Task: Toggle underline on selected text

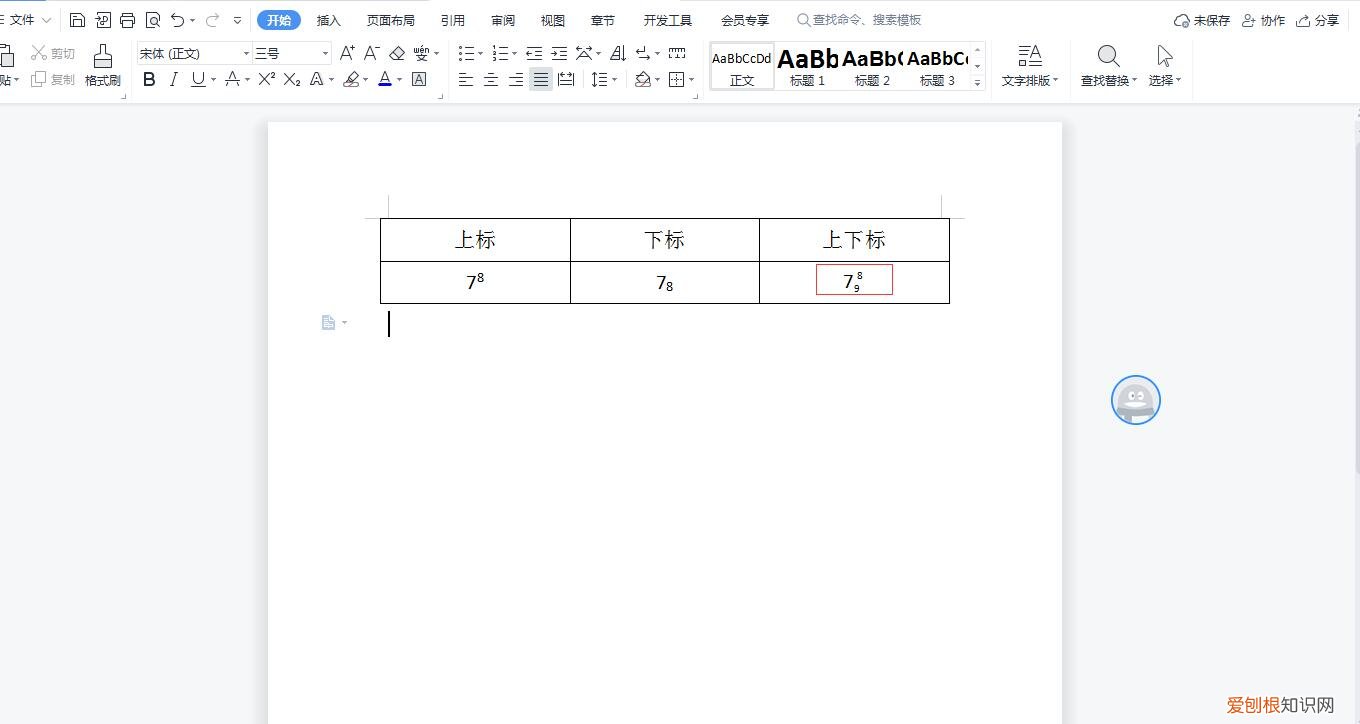Action: (196, 80)
